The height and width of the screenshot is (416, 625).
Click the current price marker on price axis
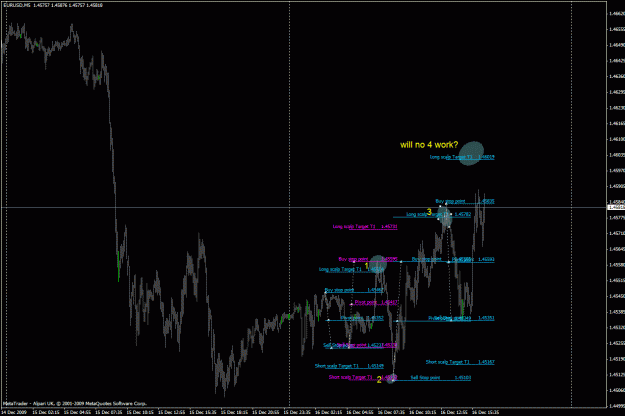[x=616, y=208]
